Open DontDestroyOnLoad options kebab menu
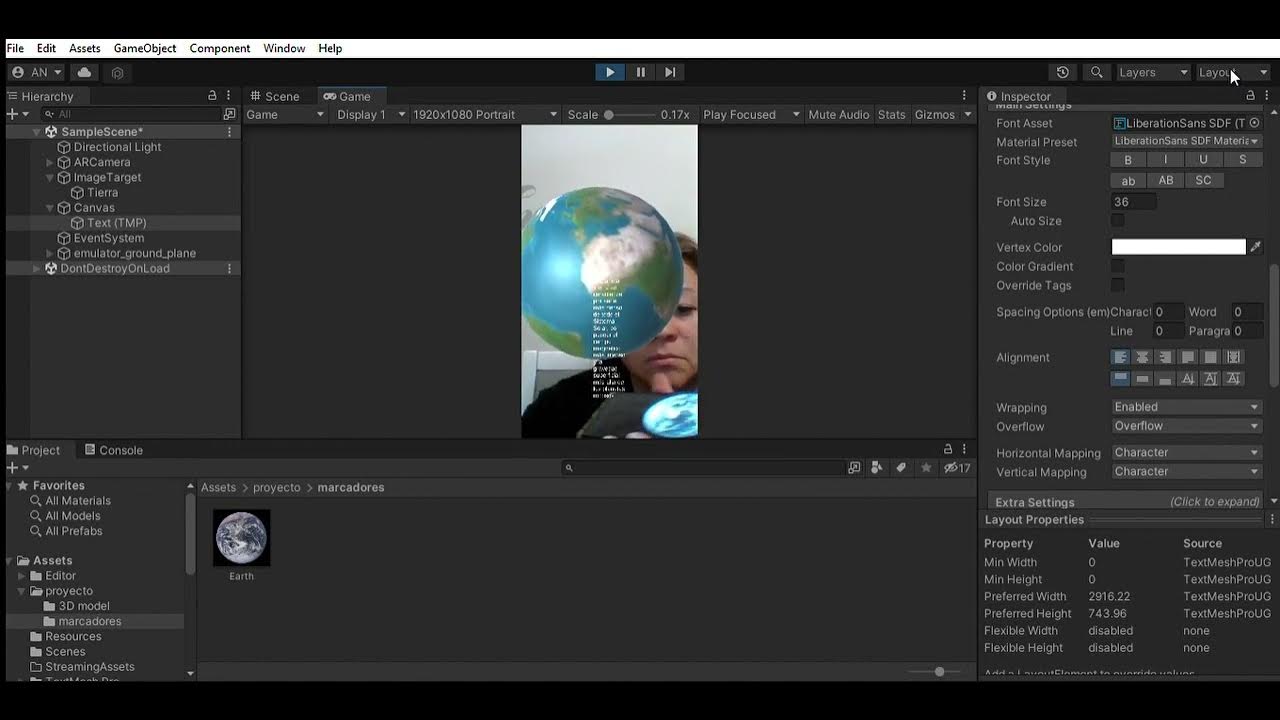1280x720 pixels. click(x=229, y=268)
